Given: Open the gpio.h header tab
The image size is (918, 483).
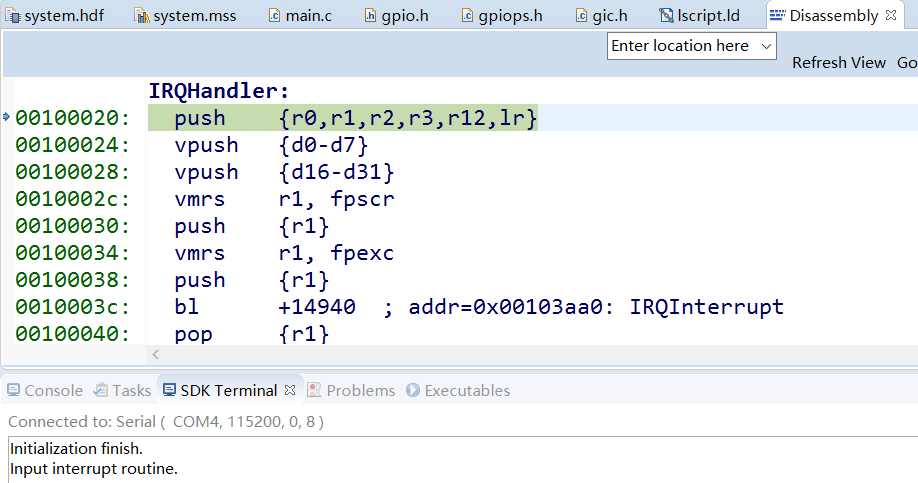Looking at the screenshot, I should tap(396, 16).
